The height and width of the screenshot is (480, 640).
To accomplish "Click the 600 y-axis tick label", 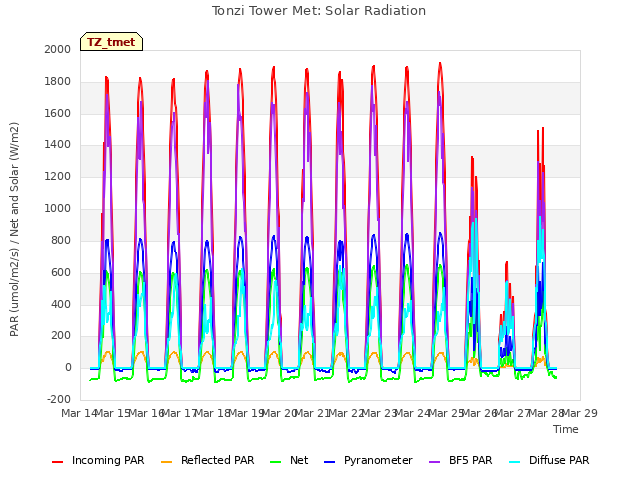I will [61, 272].
